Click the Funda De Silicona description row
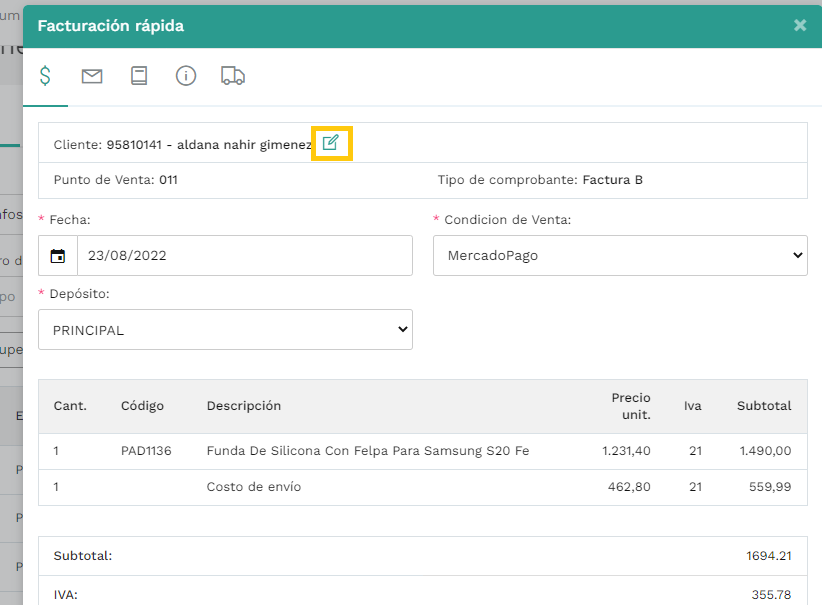 pos(423,451)
